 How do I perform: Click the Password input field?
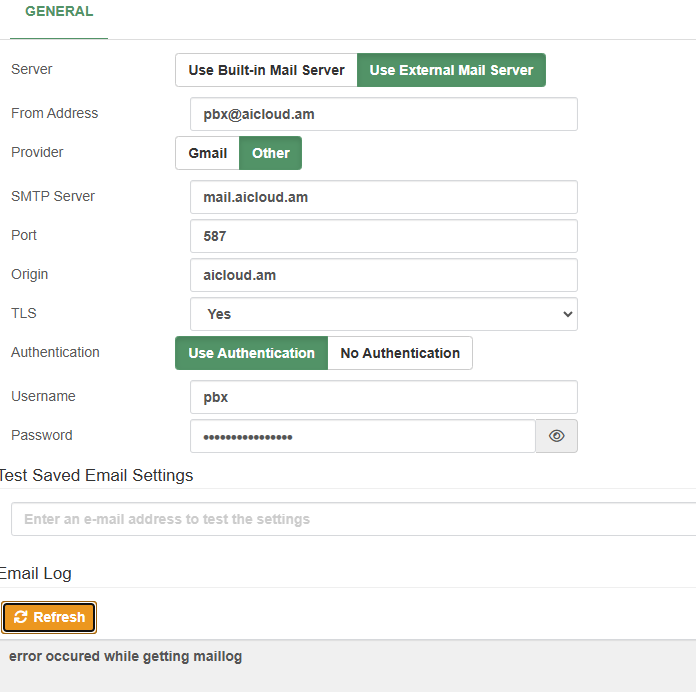(x=363, y=436)
